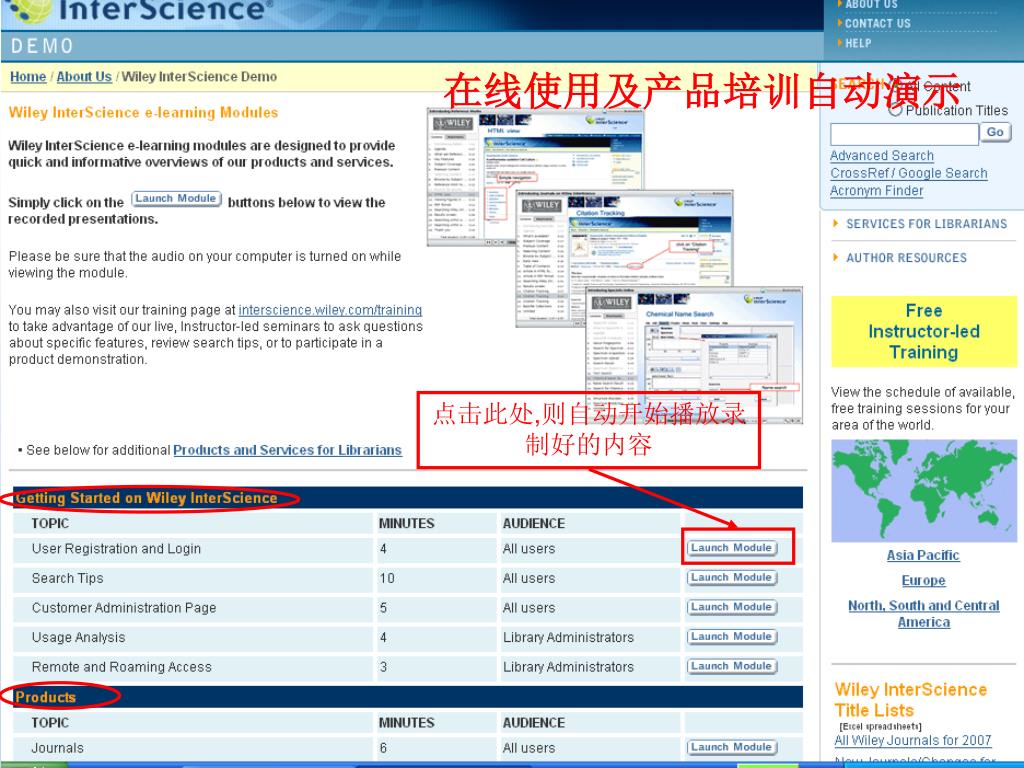The height and width of the screenshot is (768, 1024).
Task: Click the 'Wiley InterScience e-learning Modules' heading
Action: pos(143,113)
